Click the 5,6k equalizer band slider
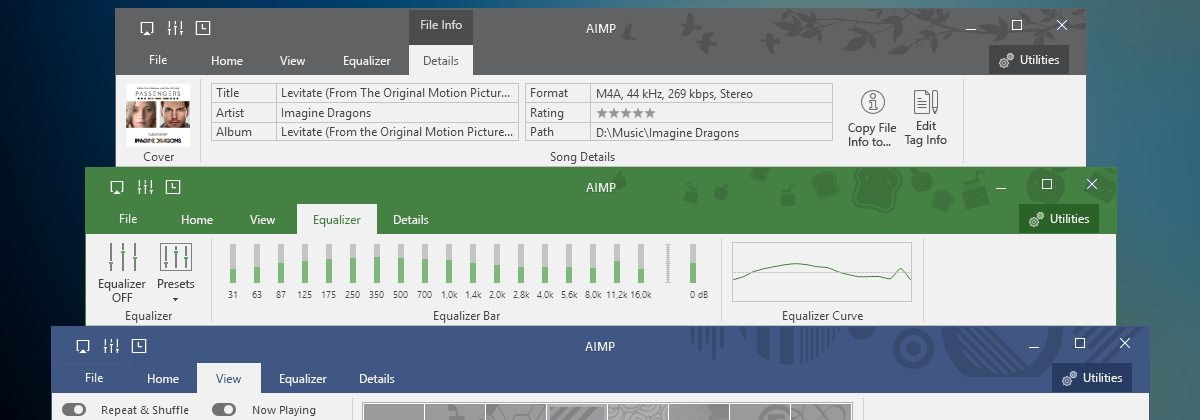1200x420 pixels. point(569,263)
